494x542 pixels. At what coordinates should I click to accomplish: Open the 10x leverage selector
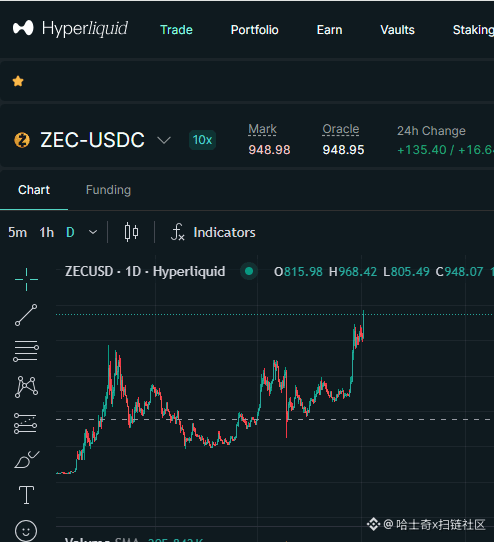tap(203, 140)
